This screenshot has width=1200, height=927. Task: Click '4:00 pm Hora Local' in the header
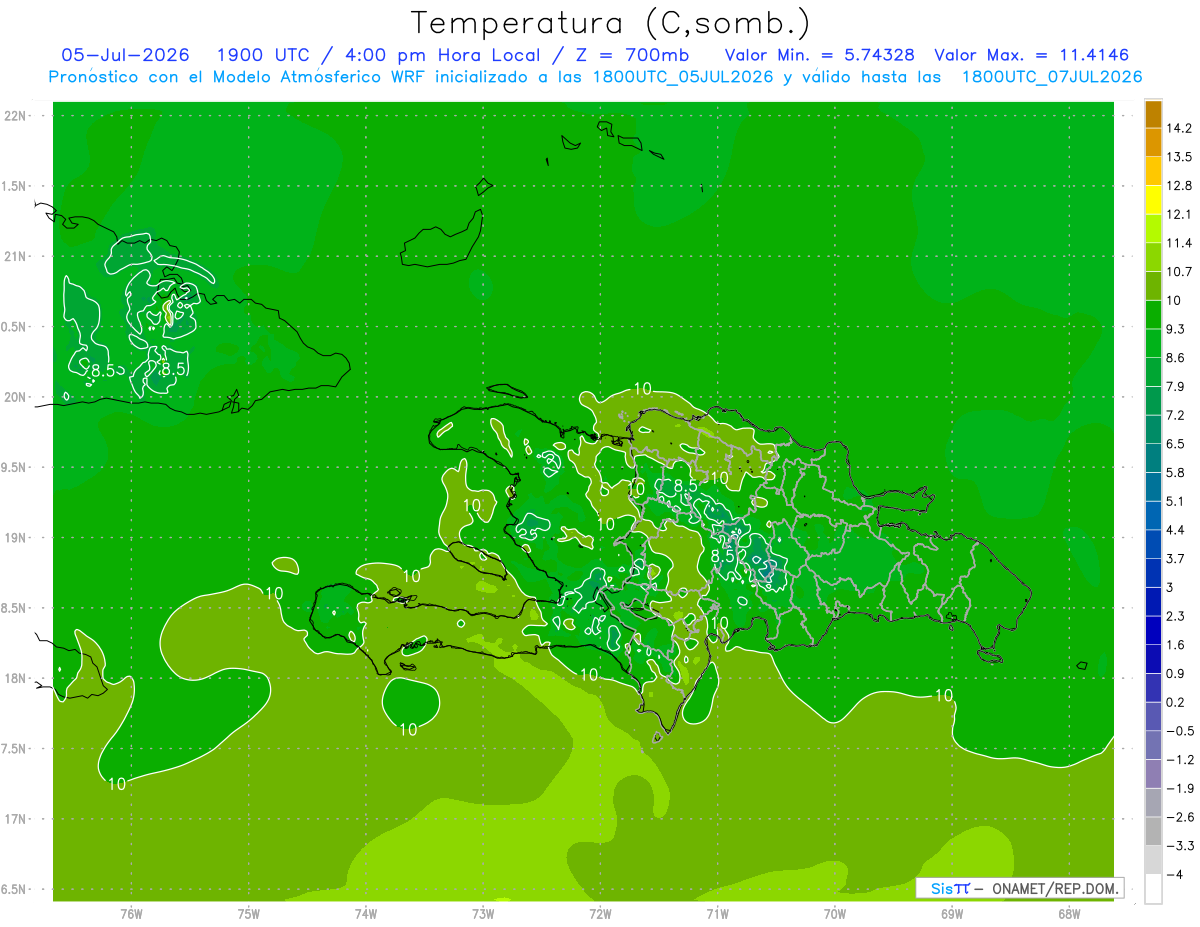point(441,55)
